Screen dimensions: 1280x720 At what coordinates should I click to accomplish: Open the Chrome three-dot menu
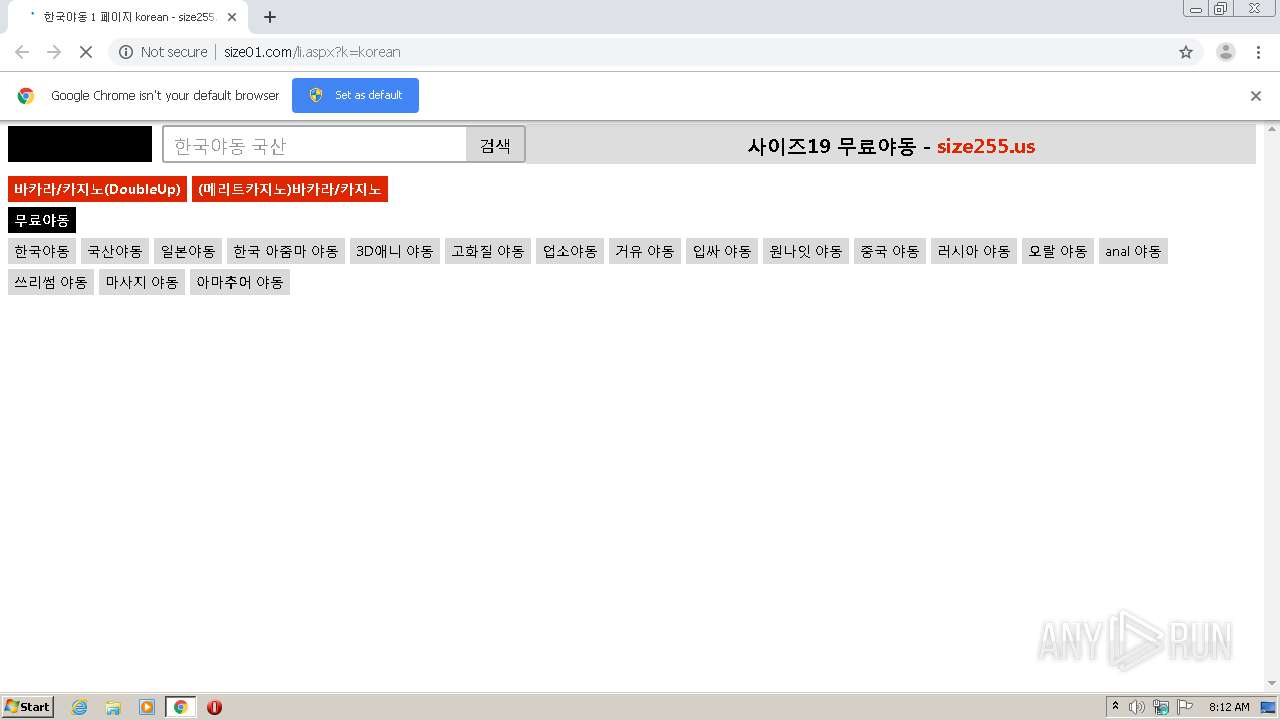click(1258, 52)
